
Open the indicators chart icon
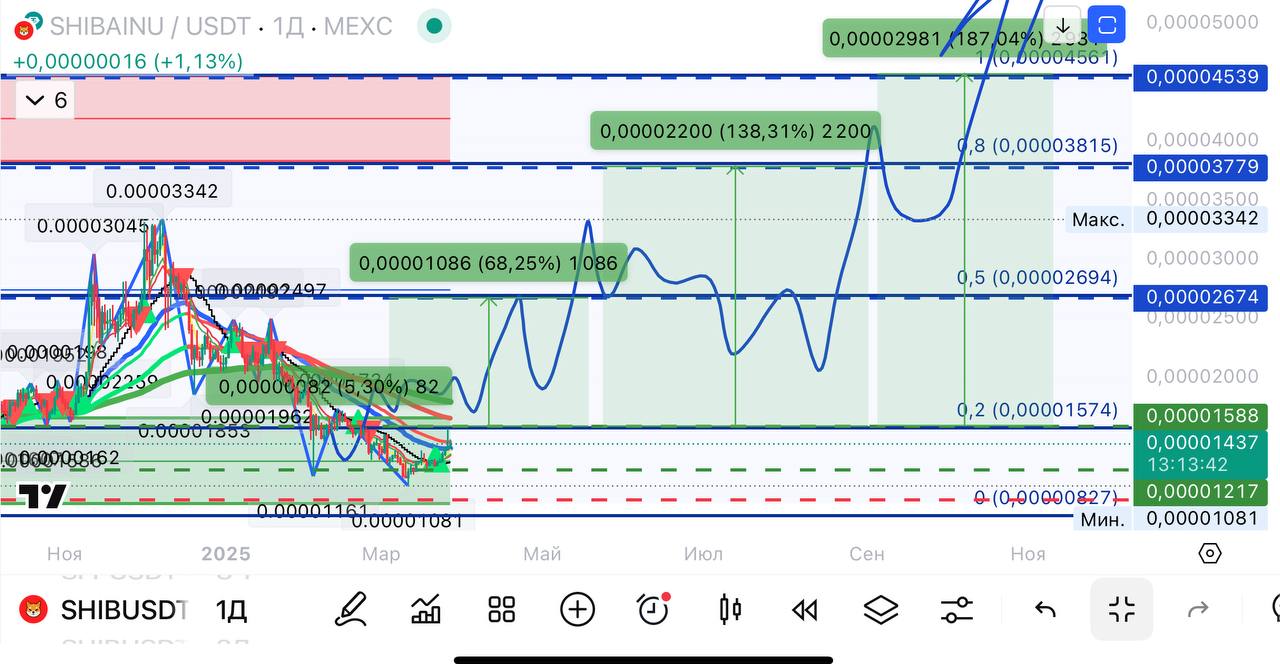pos(426,609)
